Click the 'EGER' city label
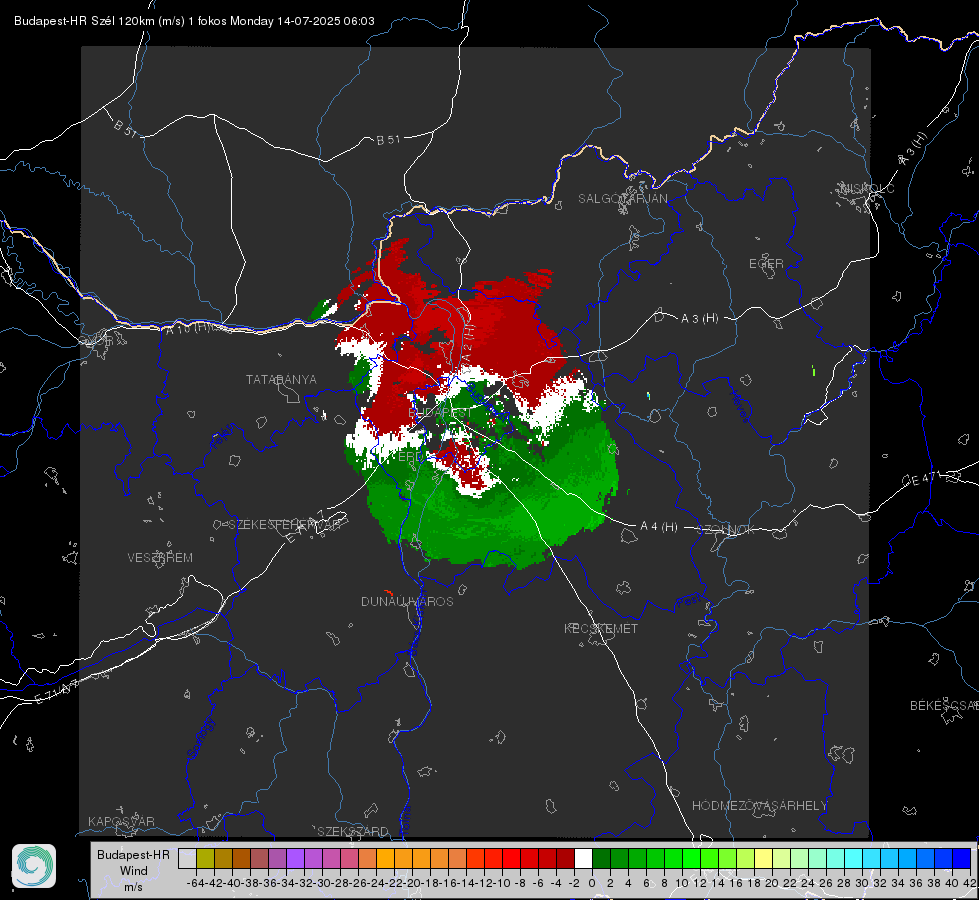Screen dimensions: 979x900 [x=766, y=264]
